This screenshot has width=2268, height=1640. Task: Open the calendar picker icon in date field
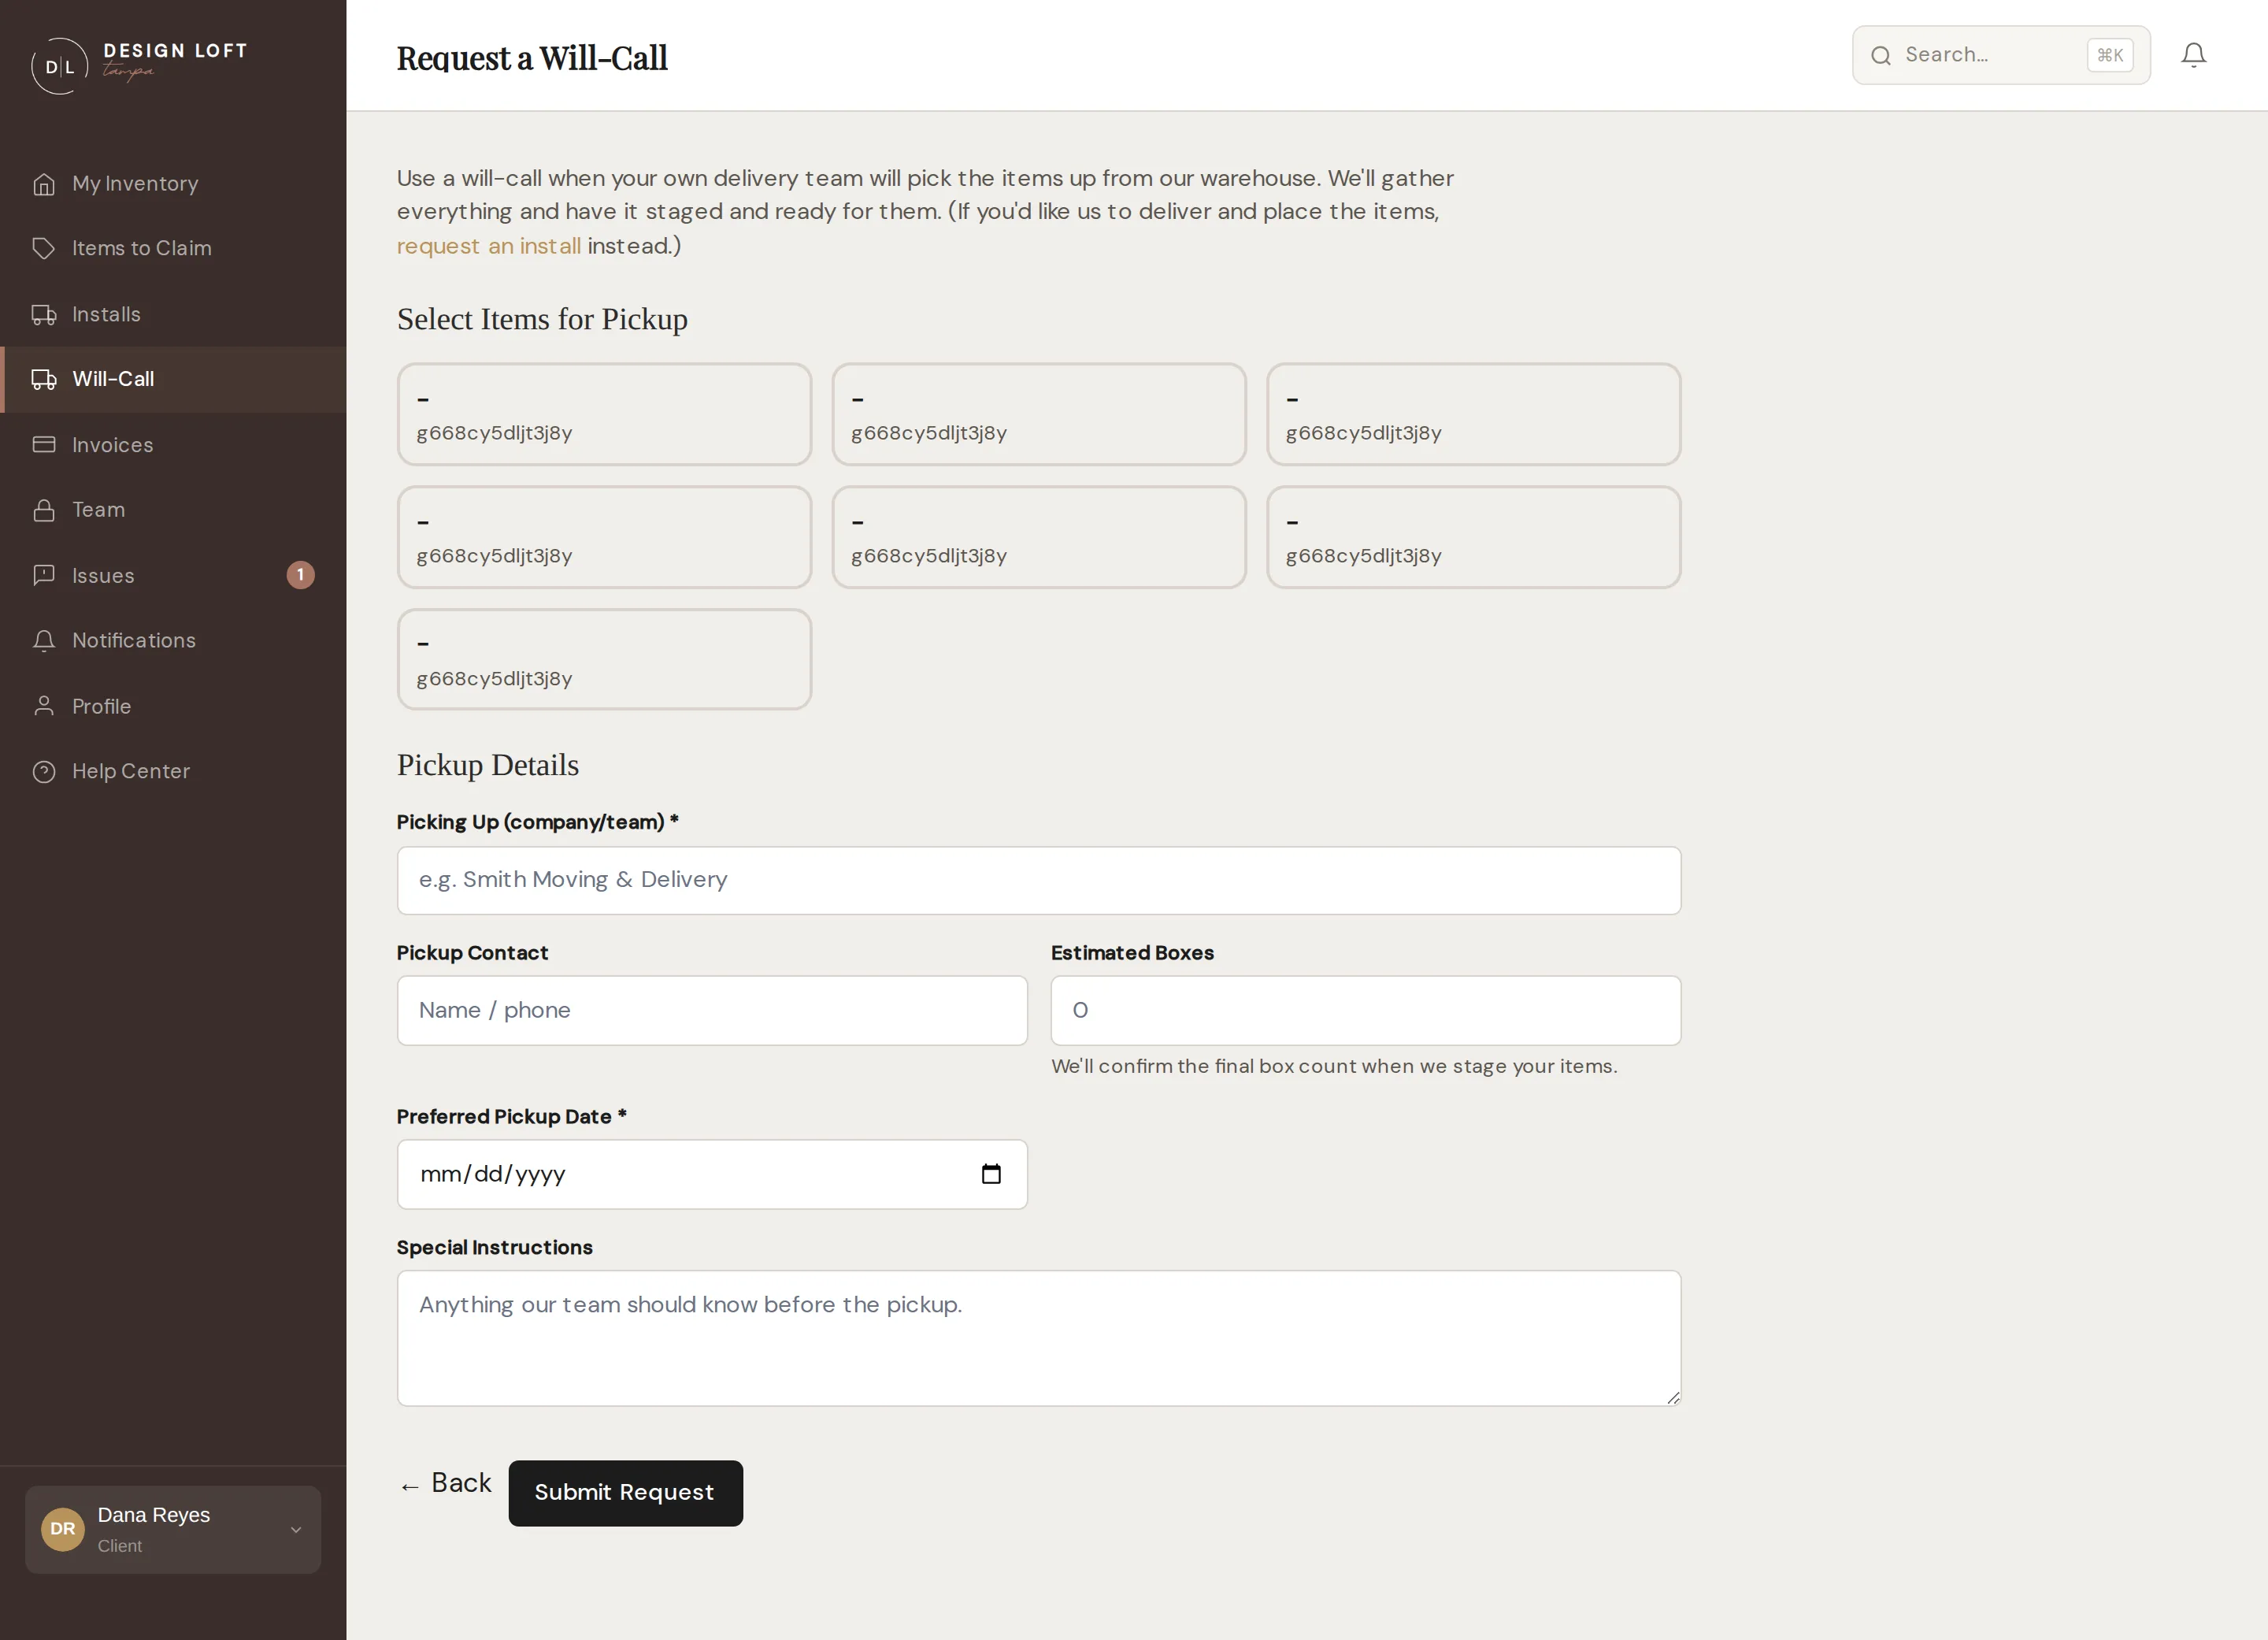tap(991, 1174)
